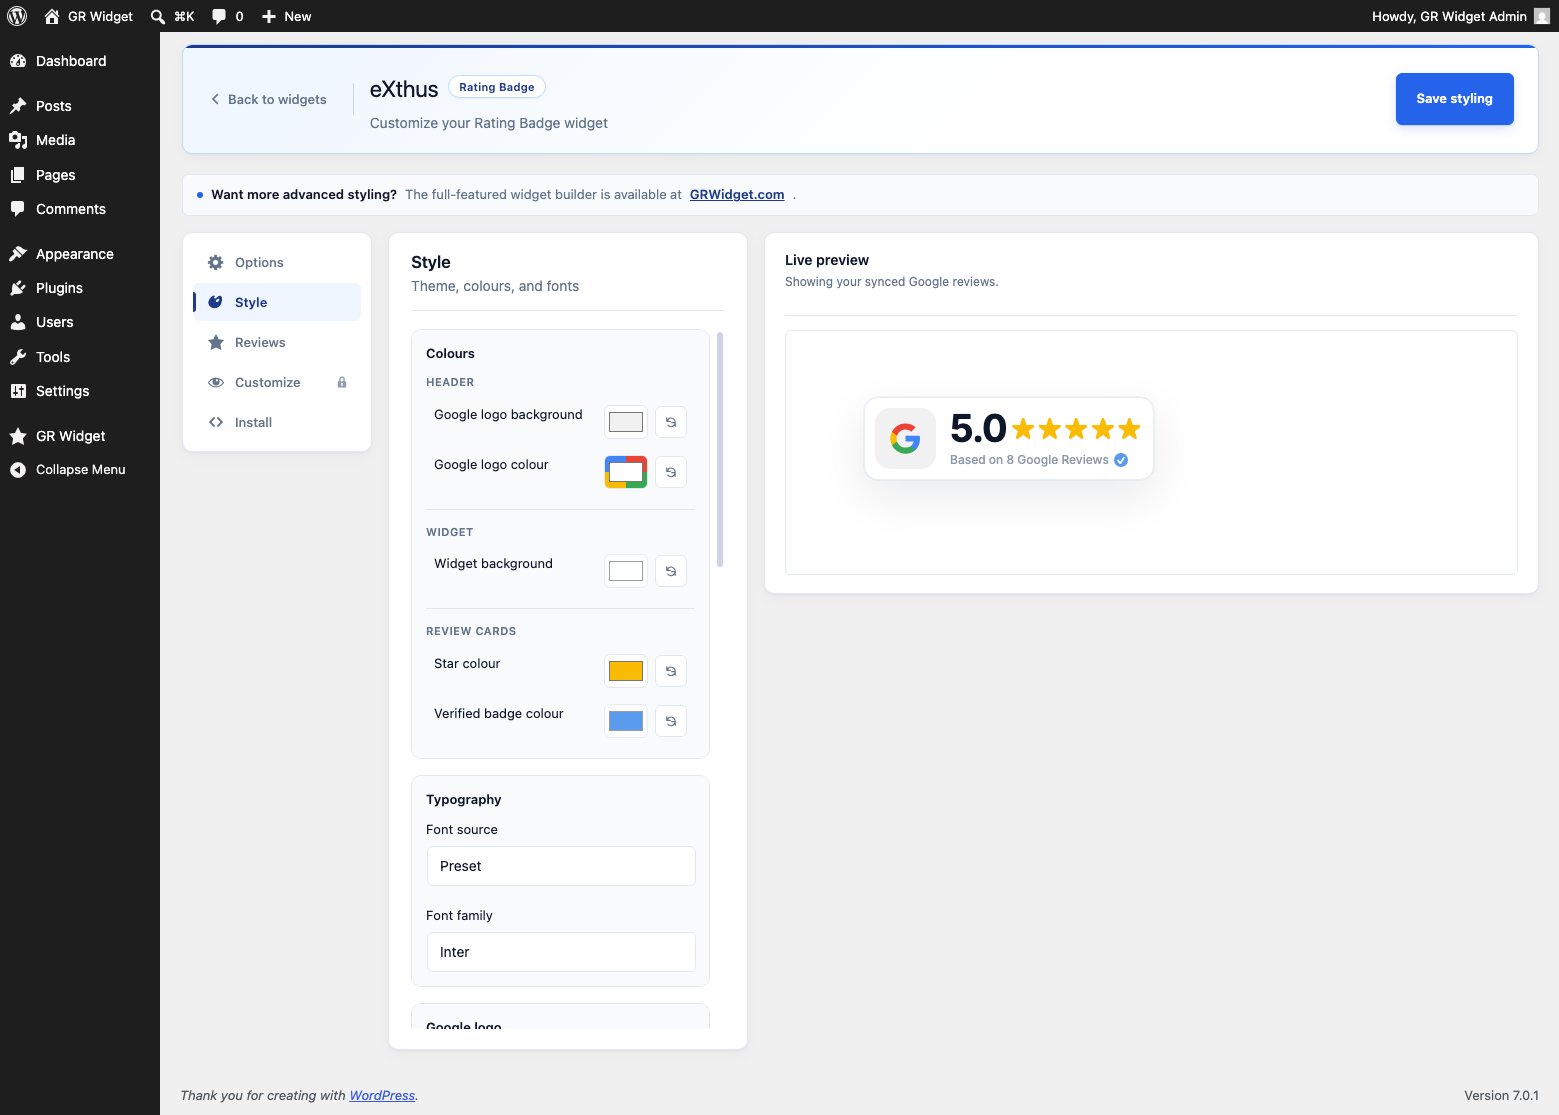Viewport: 1559px width, 1115px height.
Task: Open the Font source Preset dropdown
Action: tap(561, 866)
